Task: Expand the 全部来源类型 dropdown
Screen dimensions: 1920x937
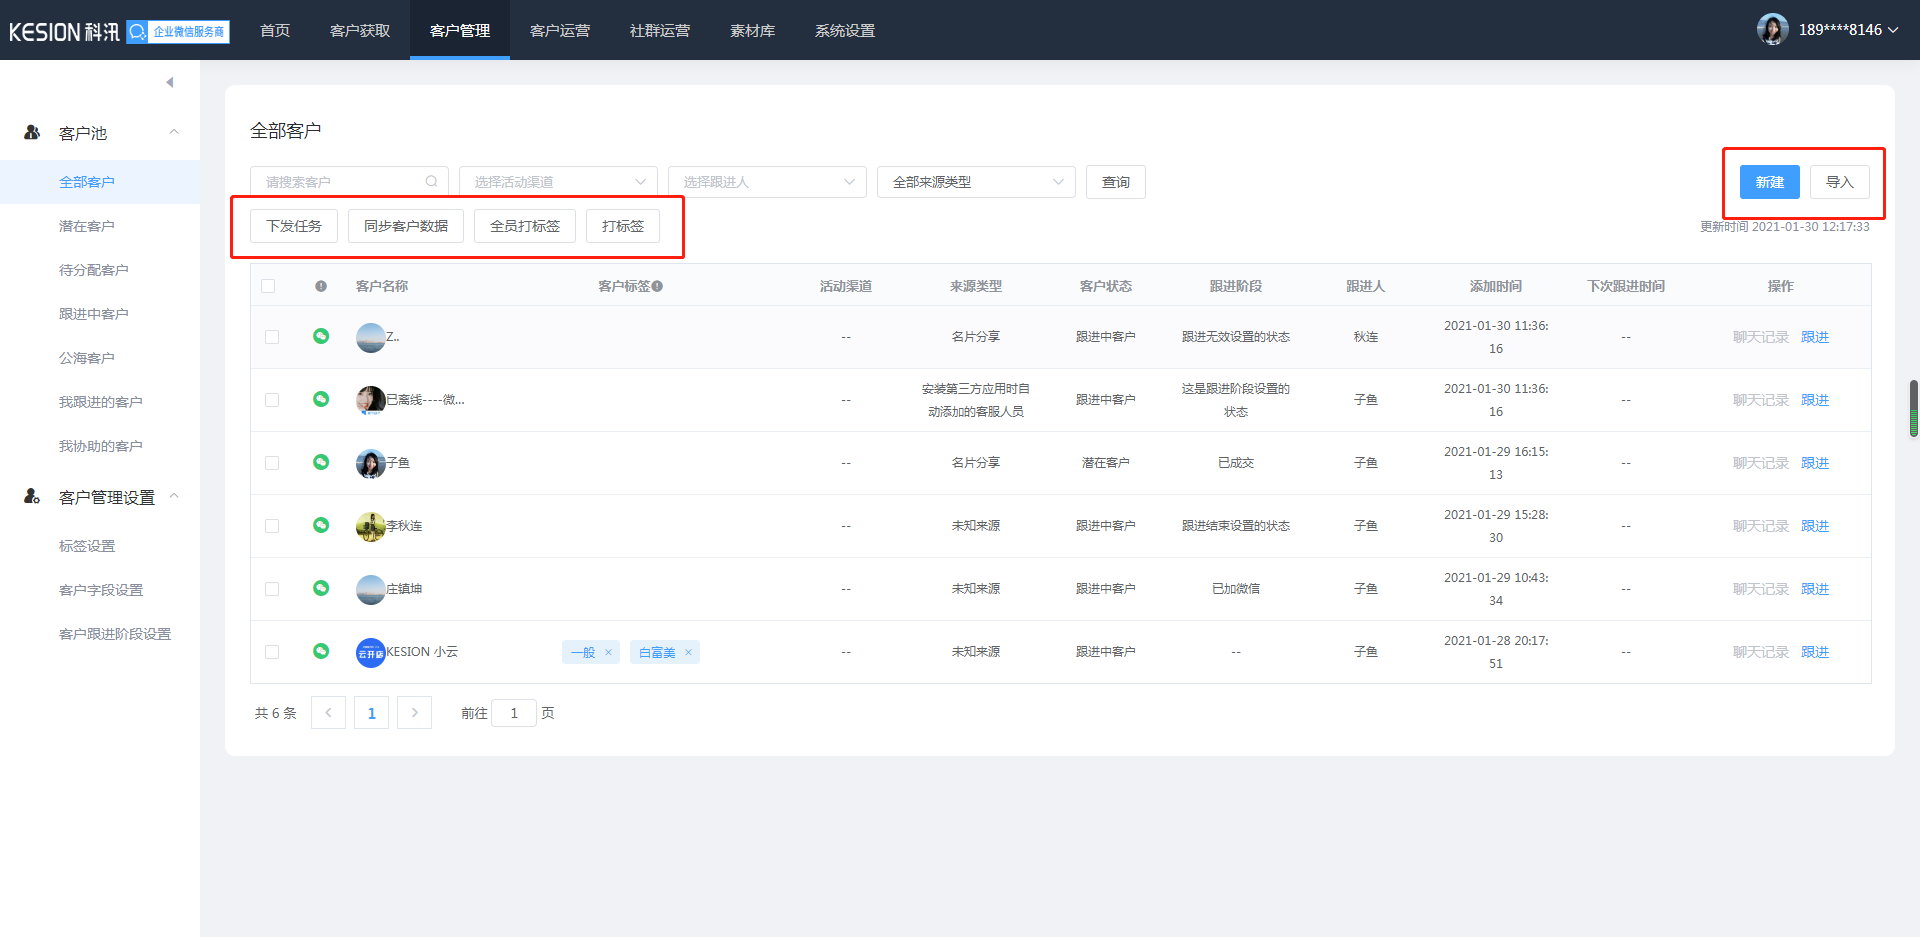Action: point(976,182)
